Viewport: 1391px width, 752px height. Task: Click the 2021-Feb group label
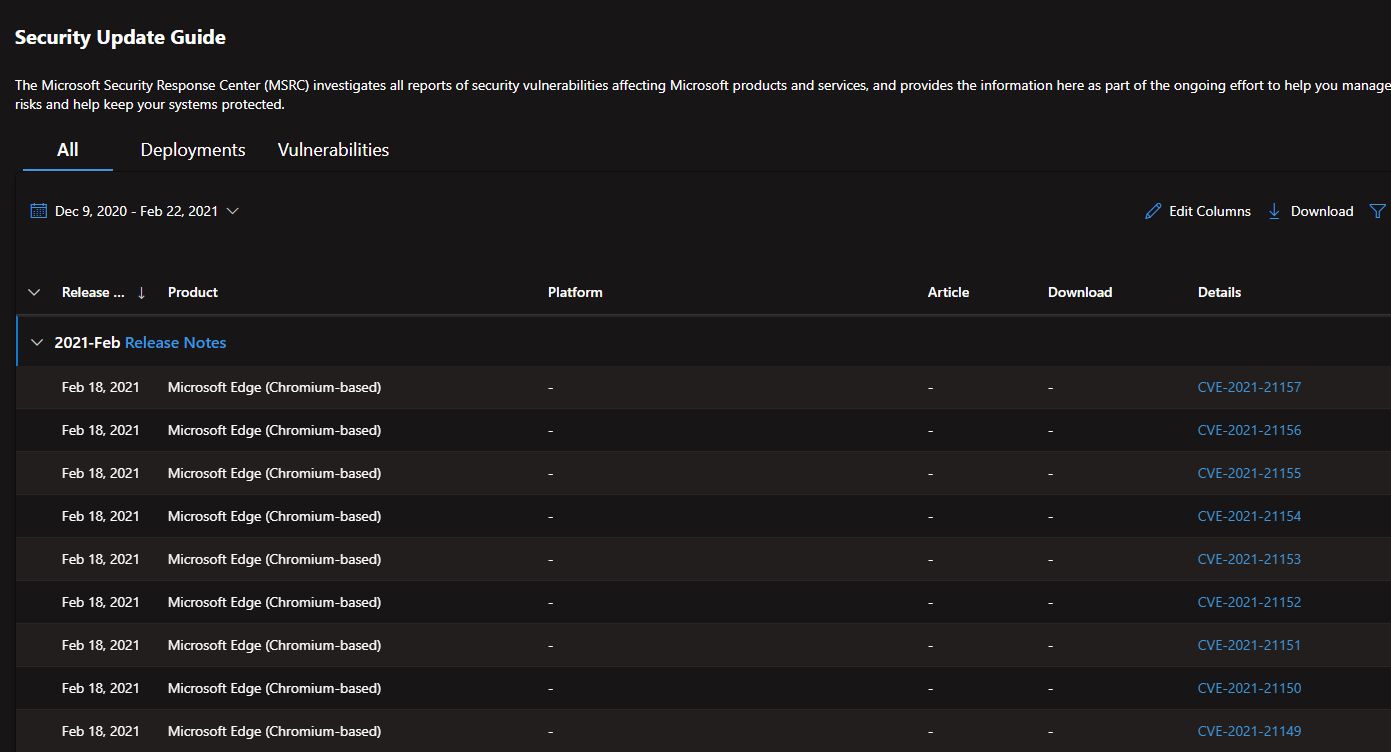(87, 342)
